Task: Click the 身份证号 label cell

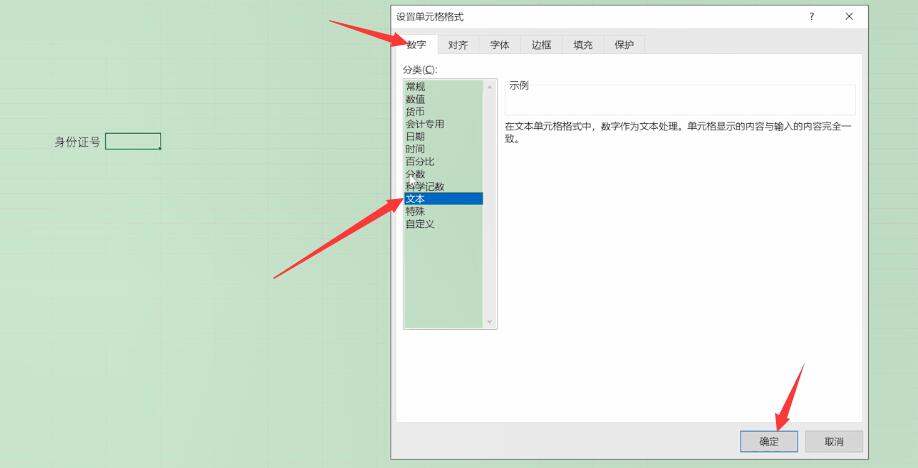Action: (x=77, y=142)
